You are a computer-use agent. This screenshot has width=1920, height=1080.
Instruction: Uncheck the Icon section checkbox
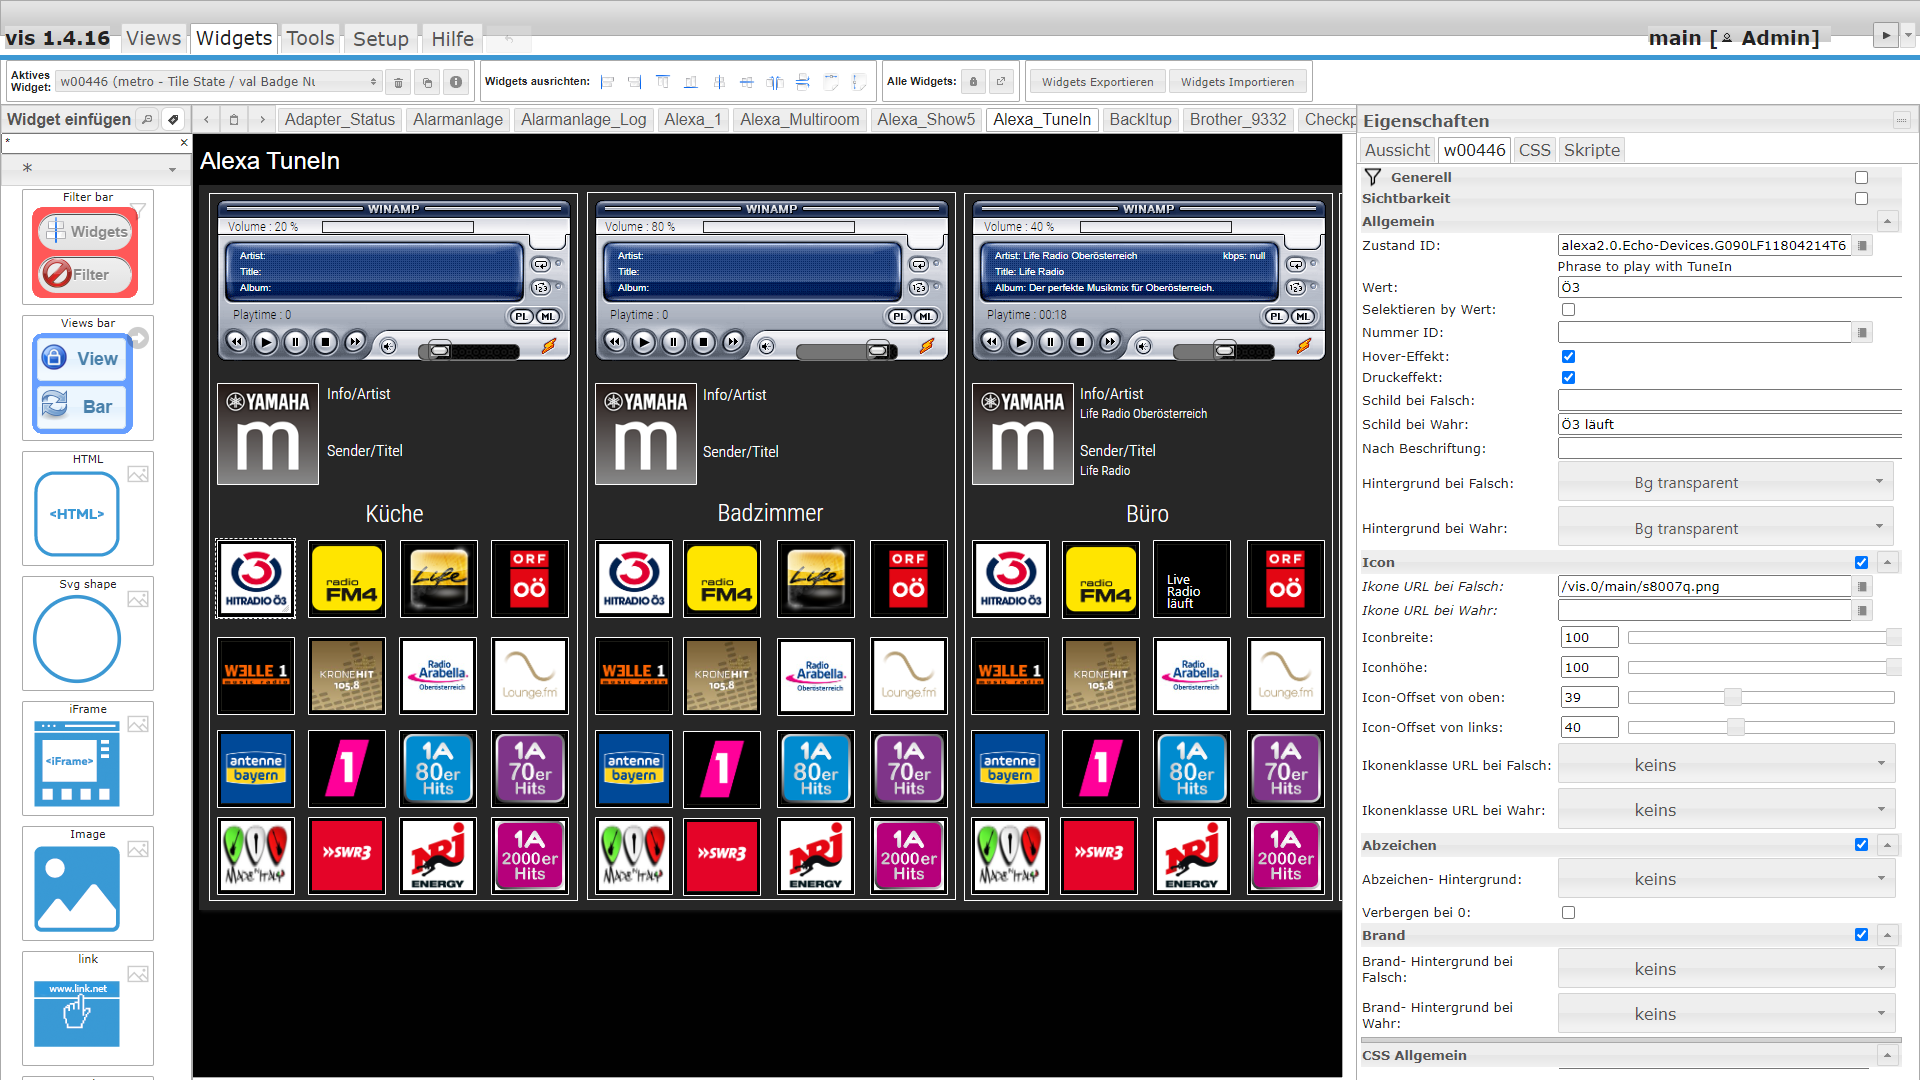[1861, 563]
